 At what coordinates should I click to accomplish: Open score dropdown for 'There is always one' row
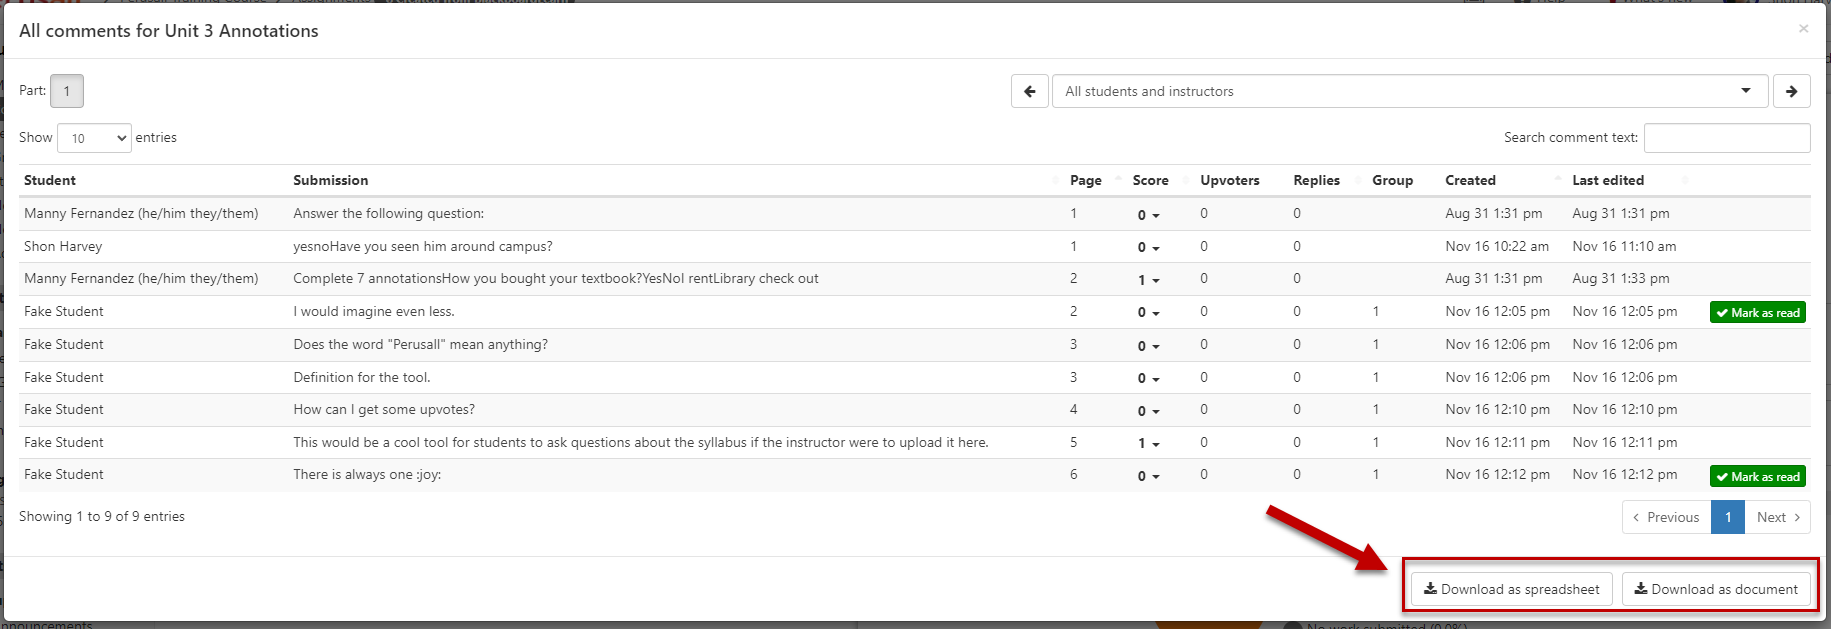coord(1148,476)
